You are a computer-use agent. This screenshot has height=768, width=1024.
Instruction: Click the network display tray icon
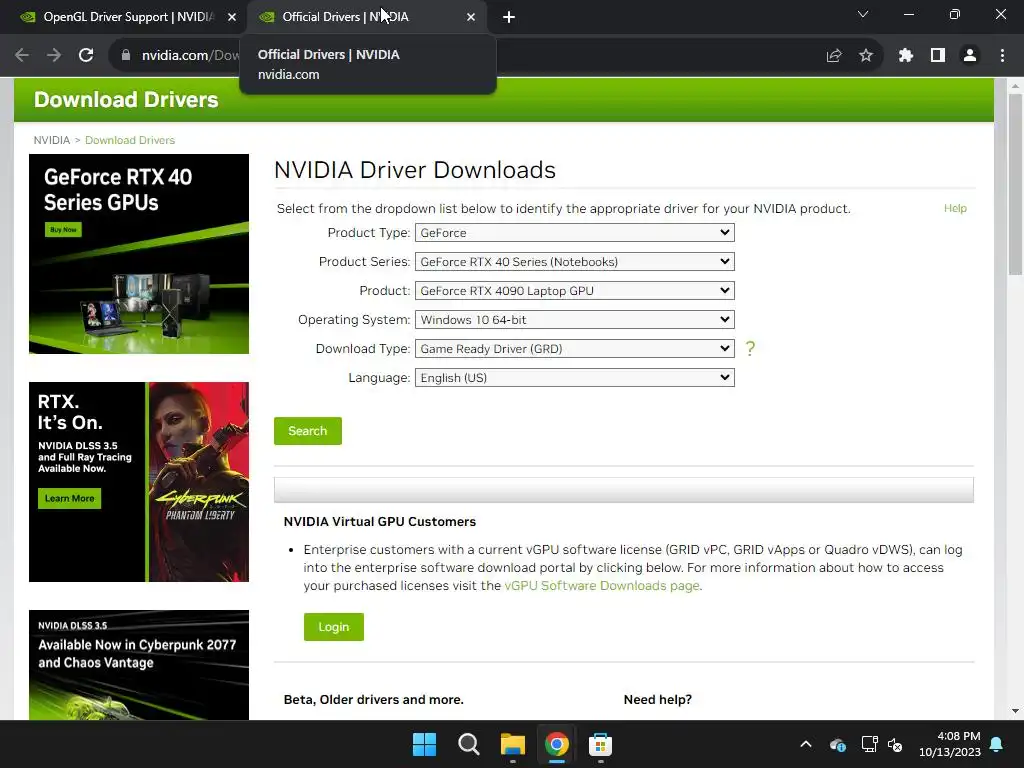click(869, 744)
